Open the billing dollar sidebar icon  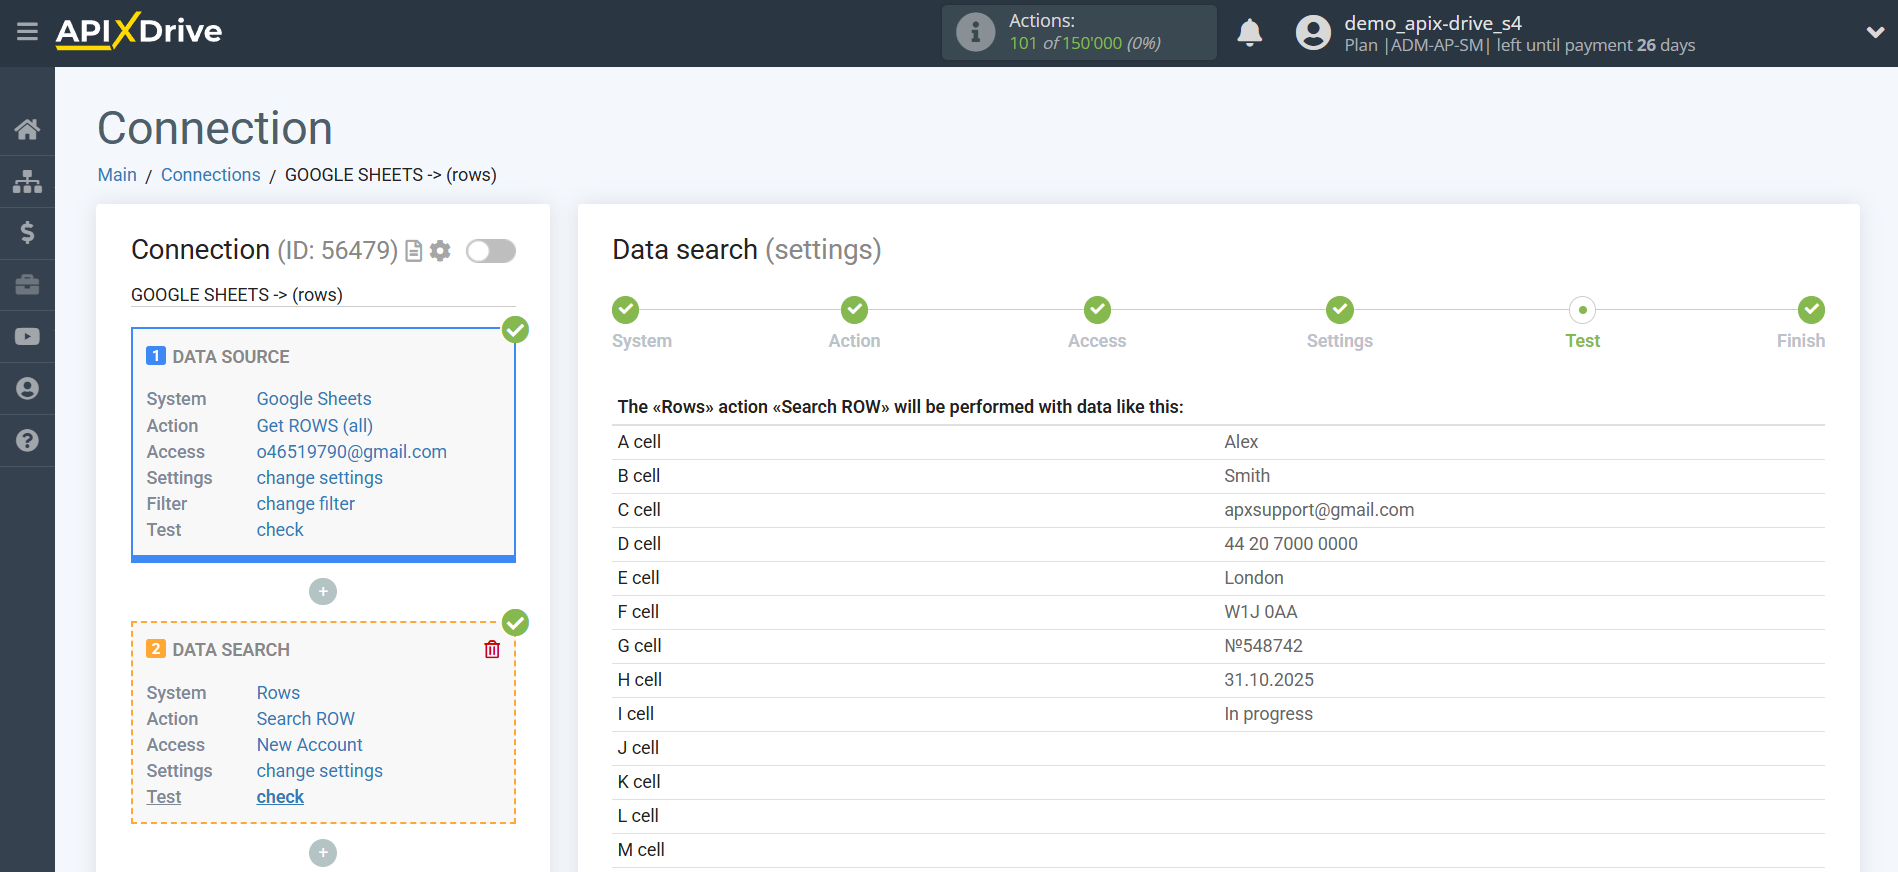tap(27, 233)
